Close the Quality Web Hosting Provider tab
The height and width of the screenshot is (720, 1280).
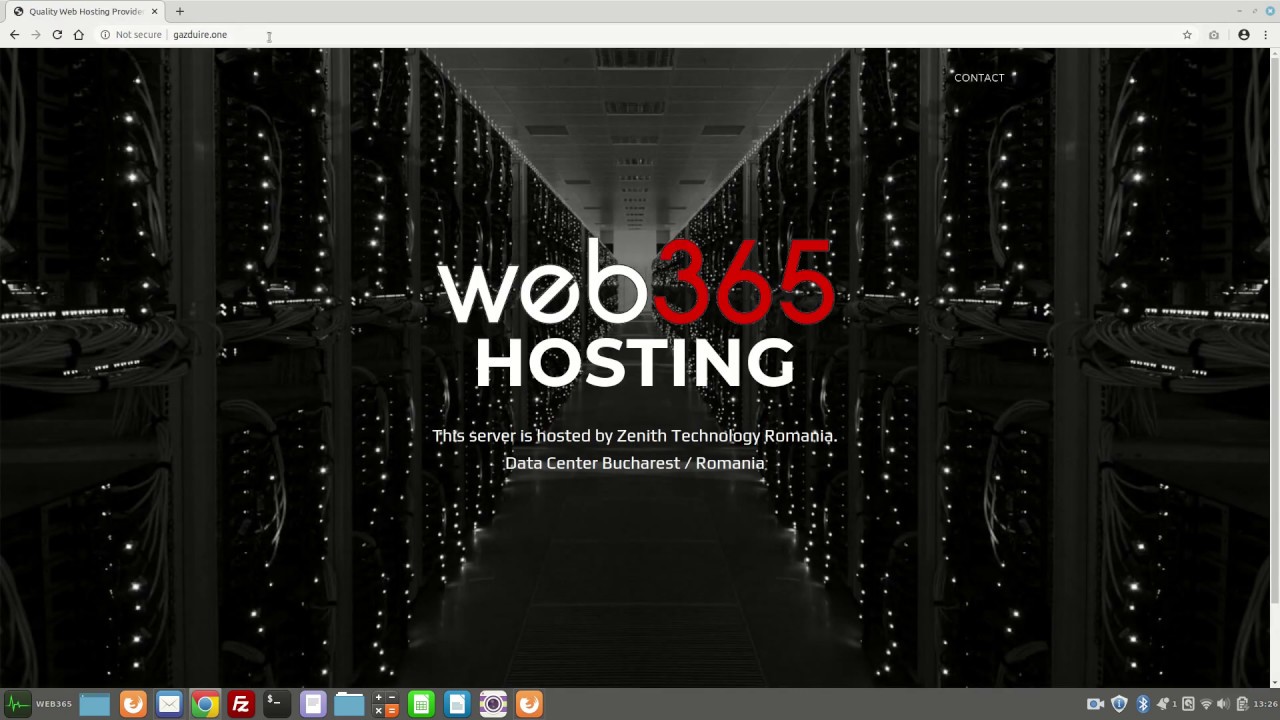click(155, 11)
